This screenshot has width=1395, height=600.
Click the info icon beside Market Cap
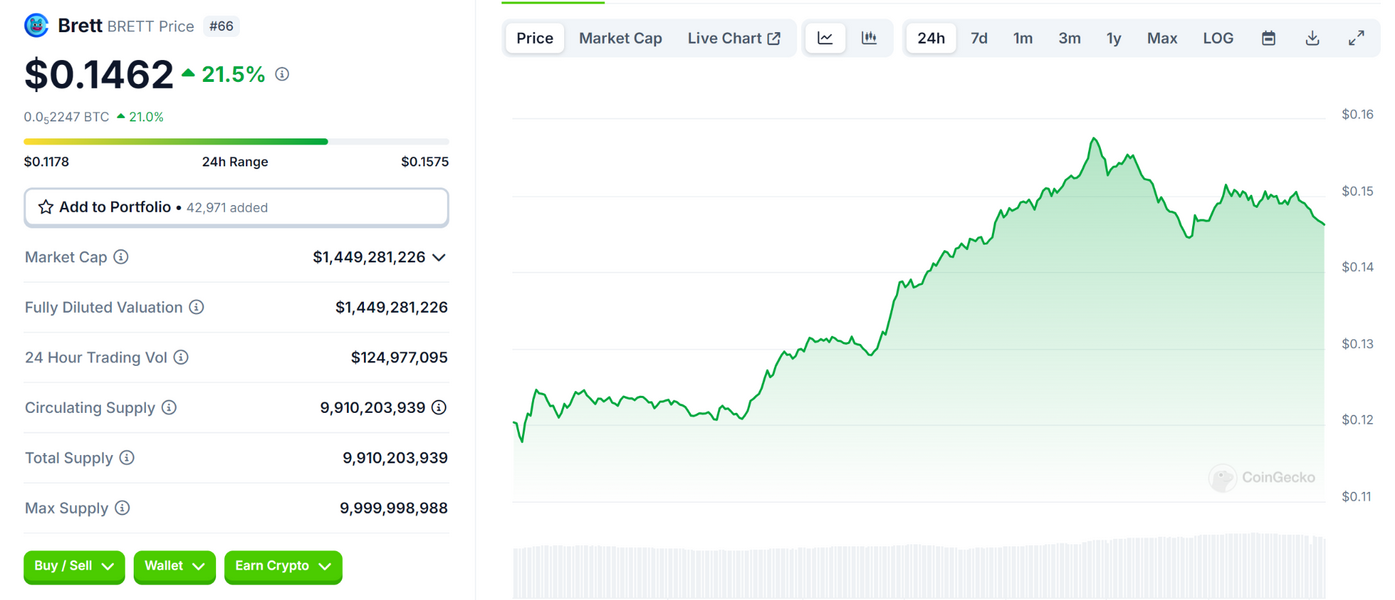(121, 257)
